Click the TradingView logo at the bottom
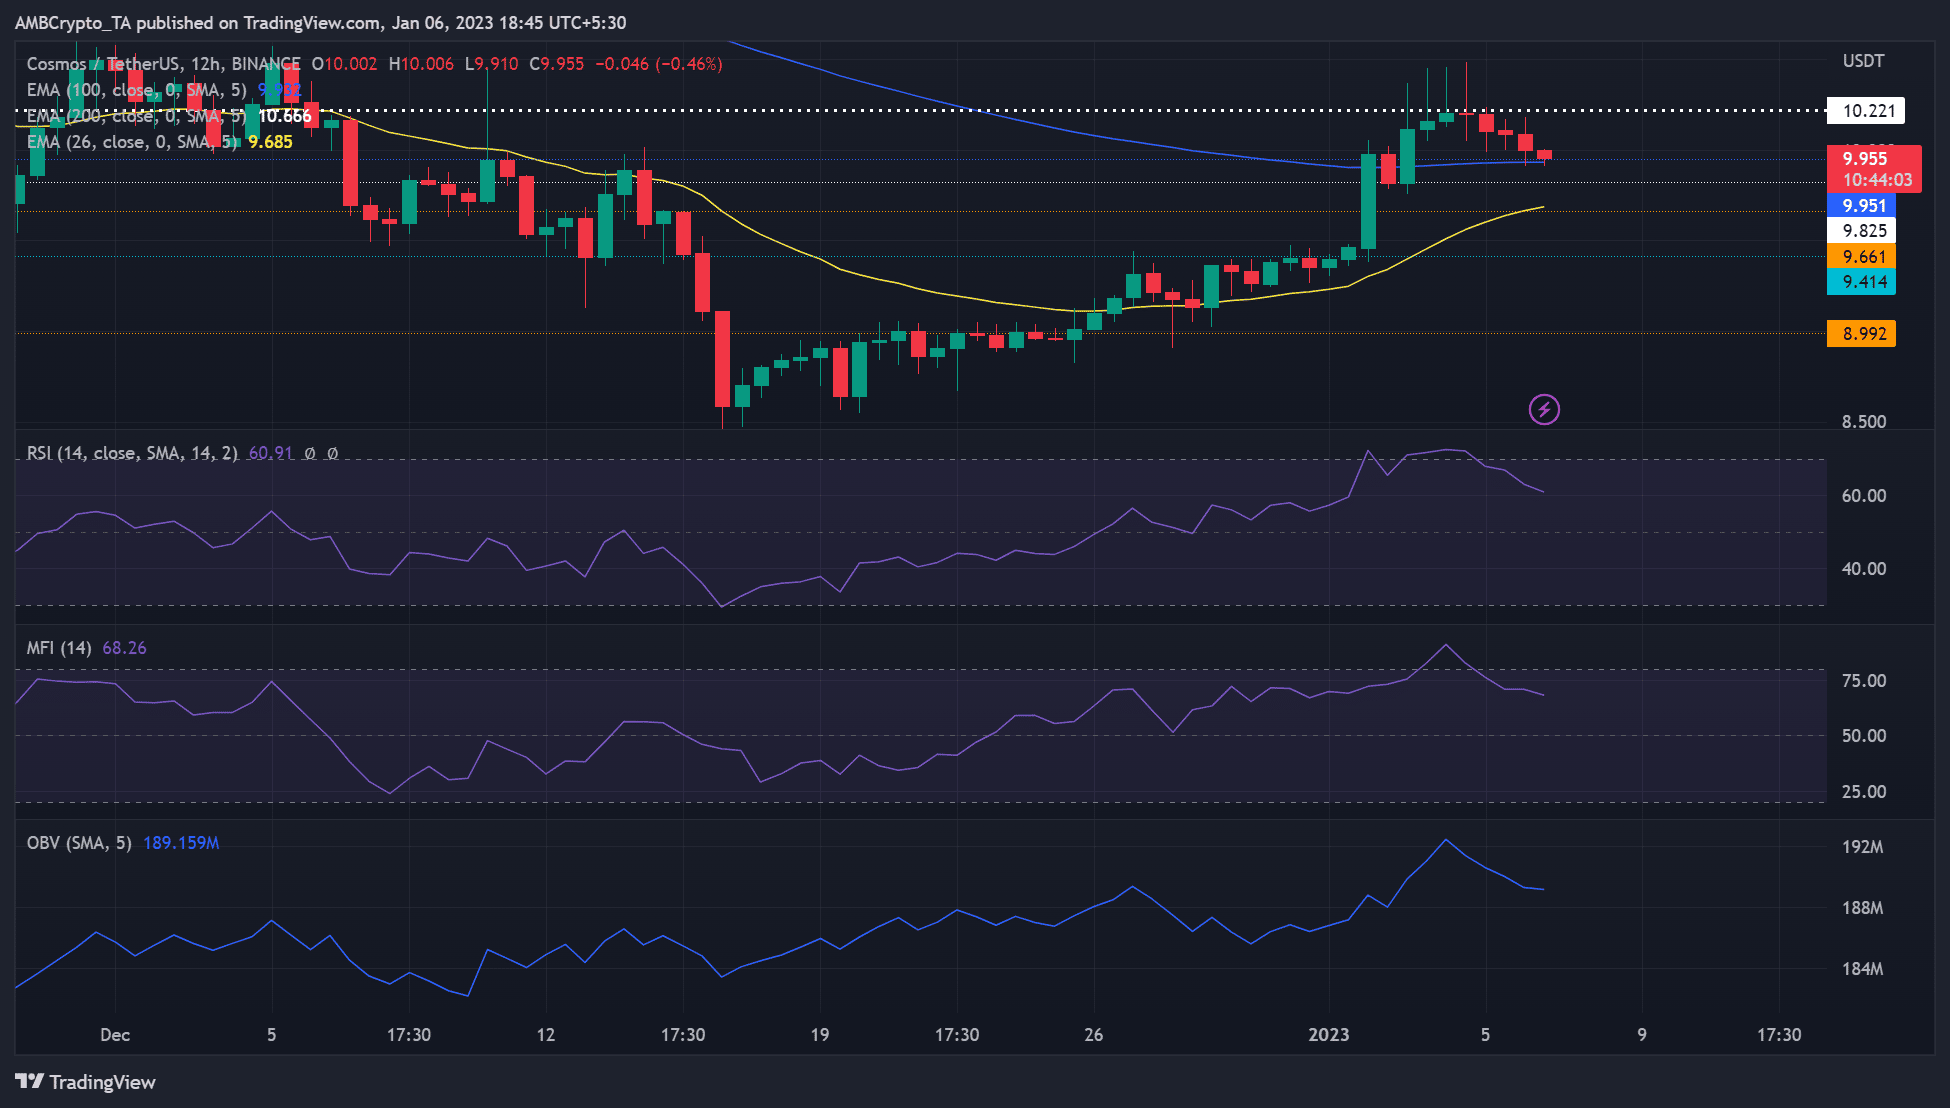The width and height of the screenshot is (1950, 1108). pos(85,1082)
